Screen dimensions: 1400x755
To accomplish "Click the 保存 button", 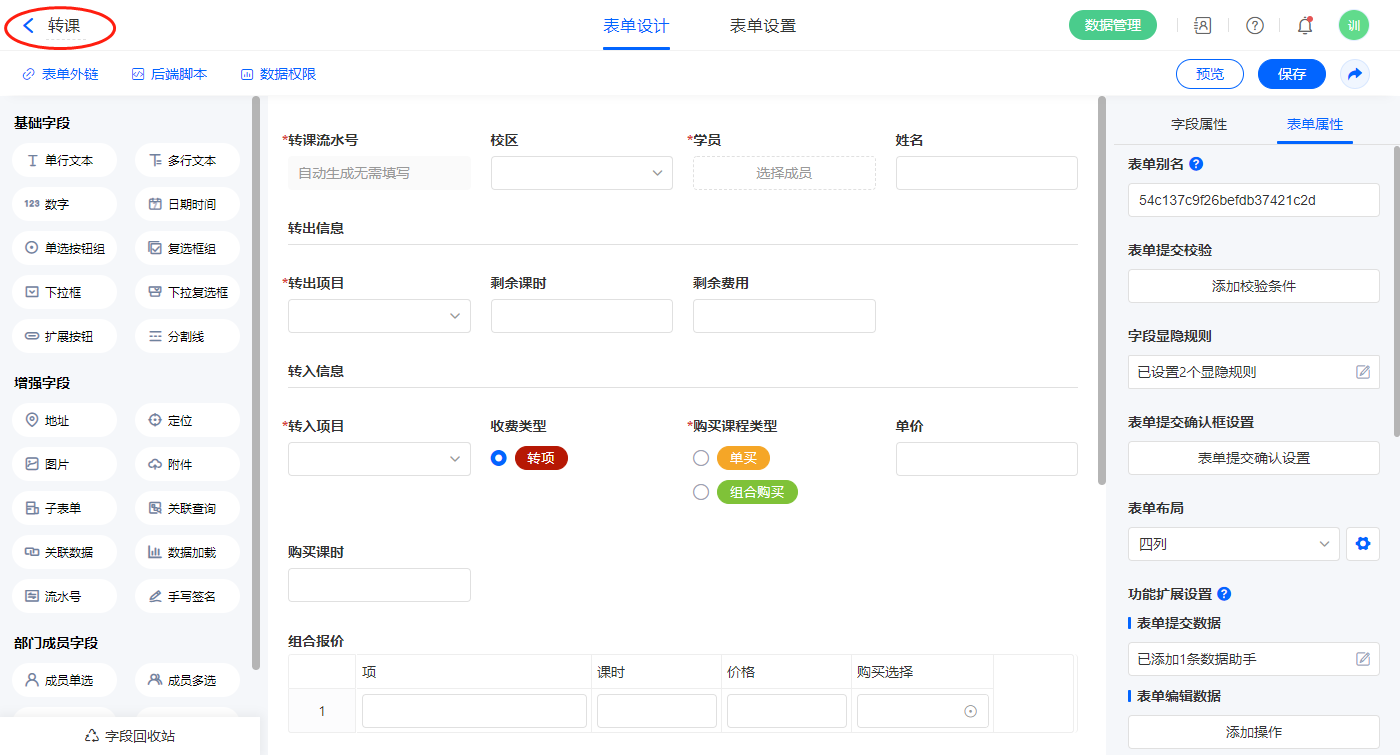I will tap(1291, 74).
